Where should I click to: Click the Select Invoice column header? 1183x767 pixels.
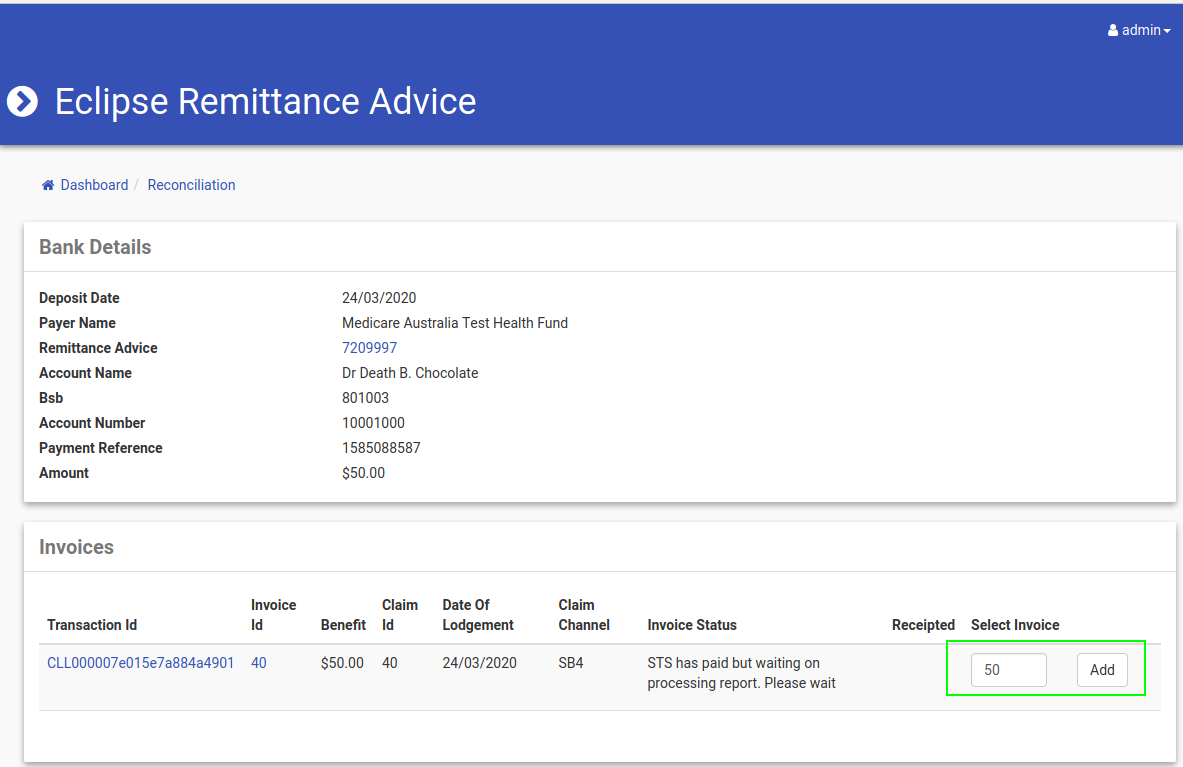click(x=1015, y=625)
